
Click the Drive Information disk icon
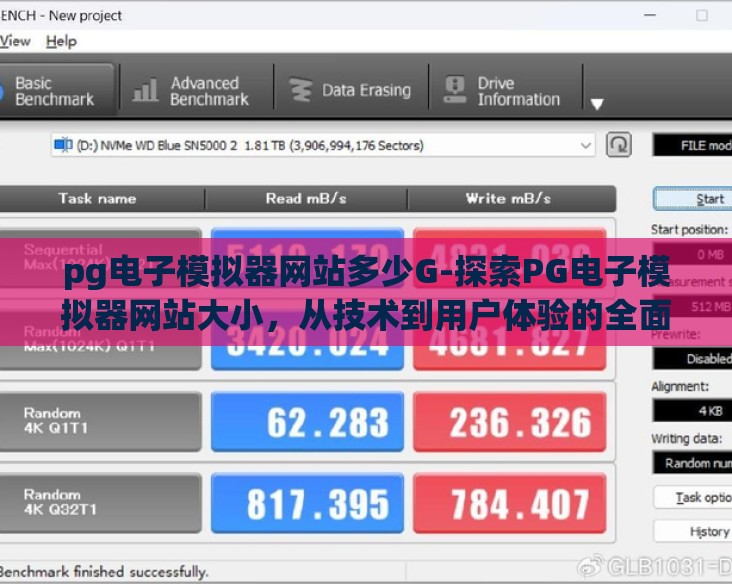coord(455,89)
